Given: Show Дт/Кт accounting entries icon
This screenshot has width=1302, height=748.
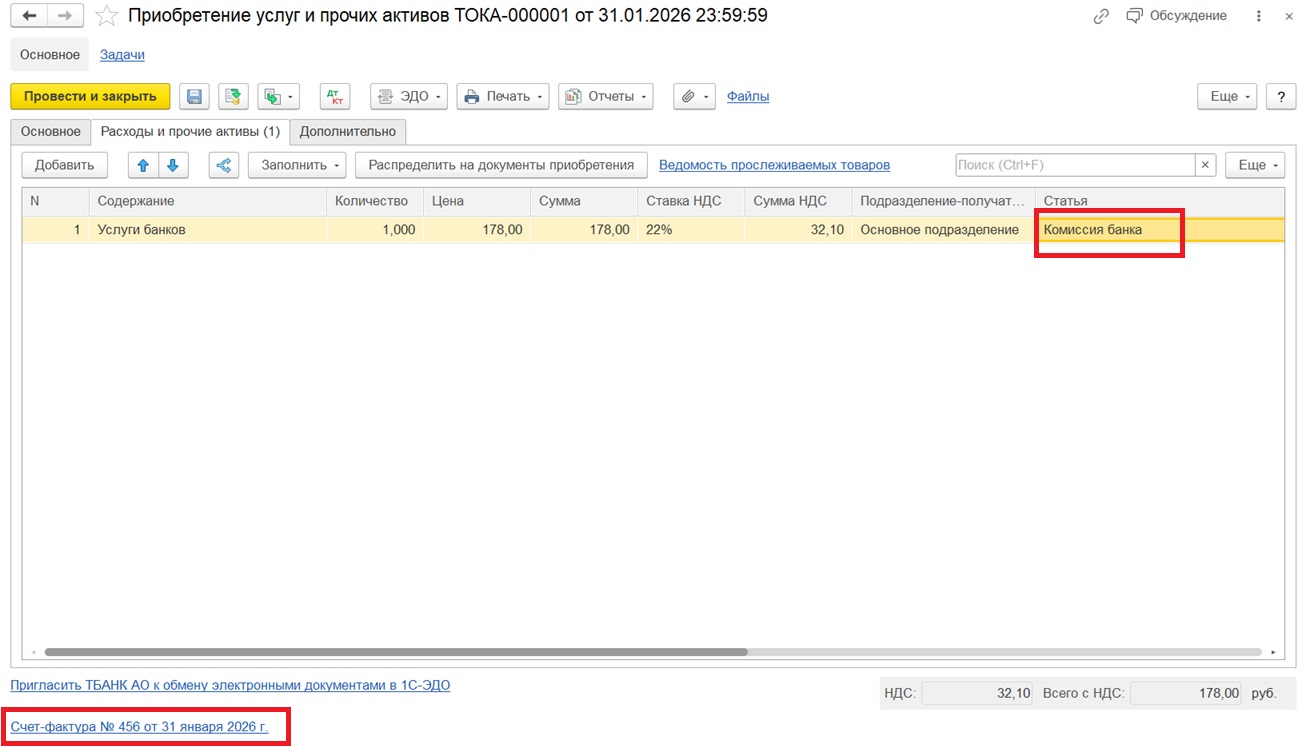Looking at the screenshot, I should pyautogui.click(x=335, y=96).
